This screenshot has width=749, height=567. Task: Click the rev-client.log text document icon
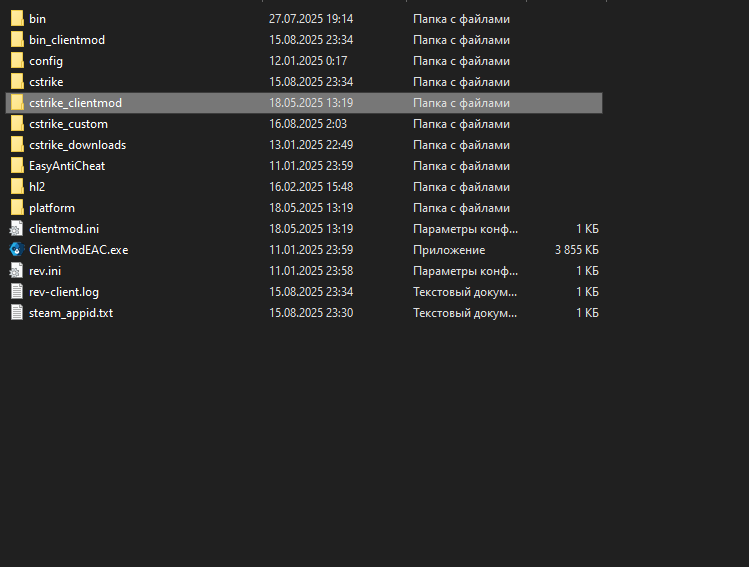pos(17,292)
